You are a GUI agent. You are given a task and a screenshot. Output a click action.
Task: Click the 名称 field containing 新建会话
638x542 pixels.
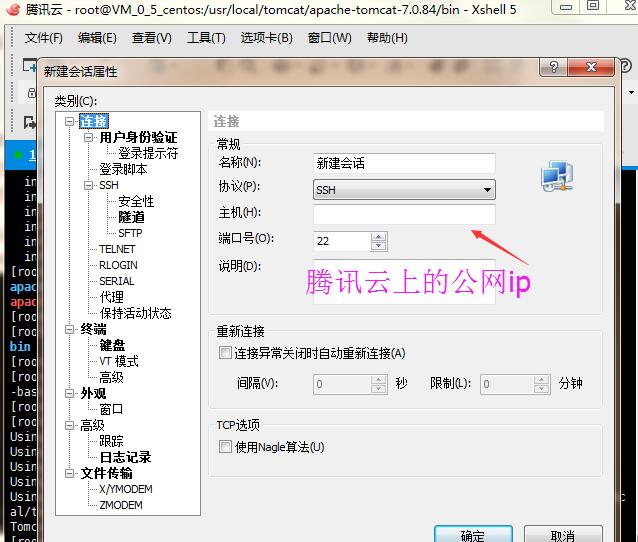coord(404,164)
